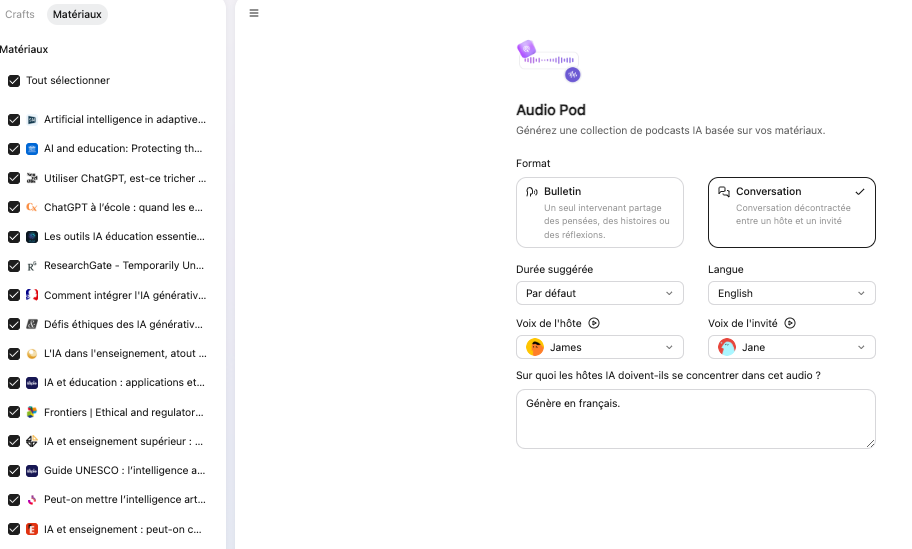Screen dimensions: 912x549
Task: Click James avatar icon
Action: [535, 347]
